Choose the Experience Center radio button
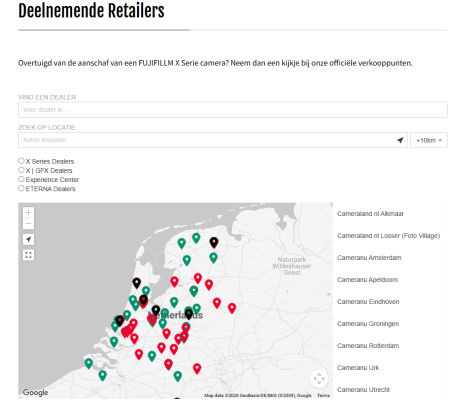The width and height of the screenshot is (475, 403). click(21, 179)
